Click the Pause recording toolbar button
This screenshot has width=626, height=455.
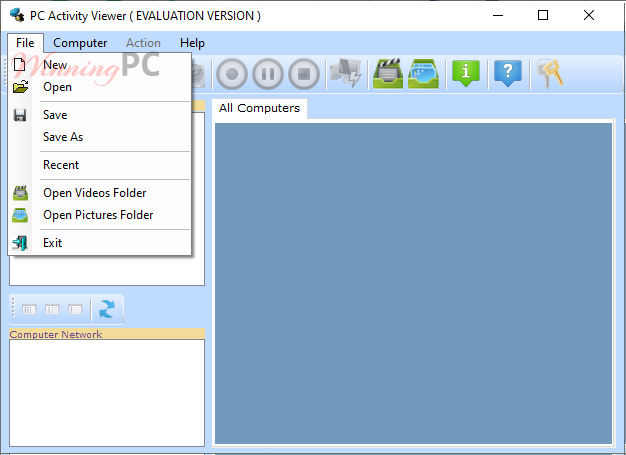point(268,74)
